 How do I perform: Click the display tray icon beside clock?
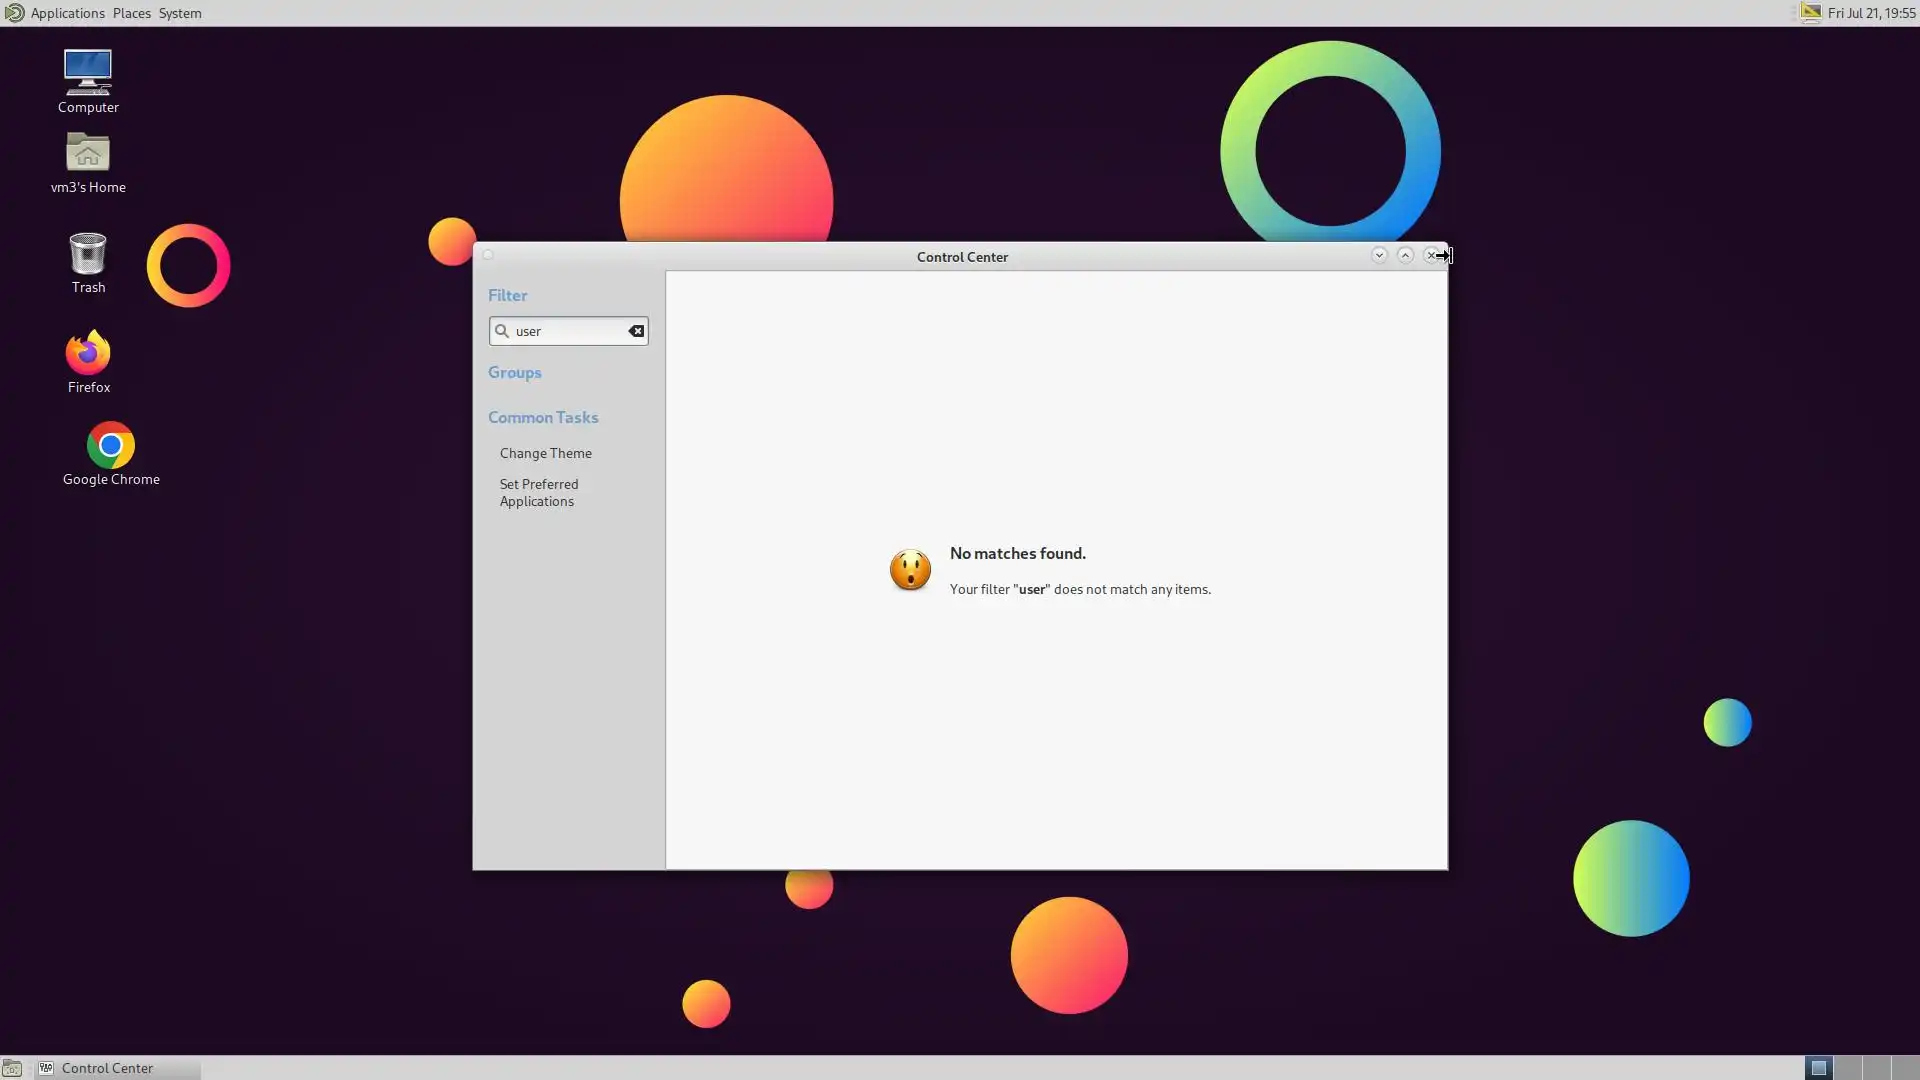tap(1810, 13)
